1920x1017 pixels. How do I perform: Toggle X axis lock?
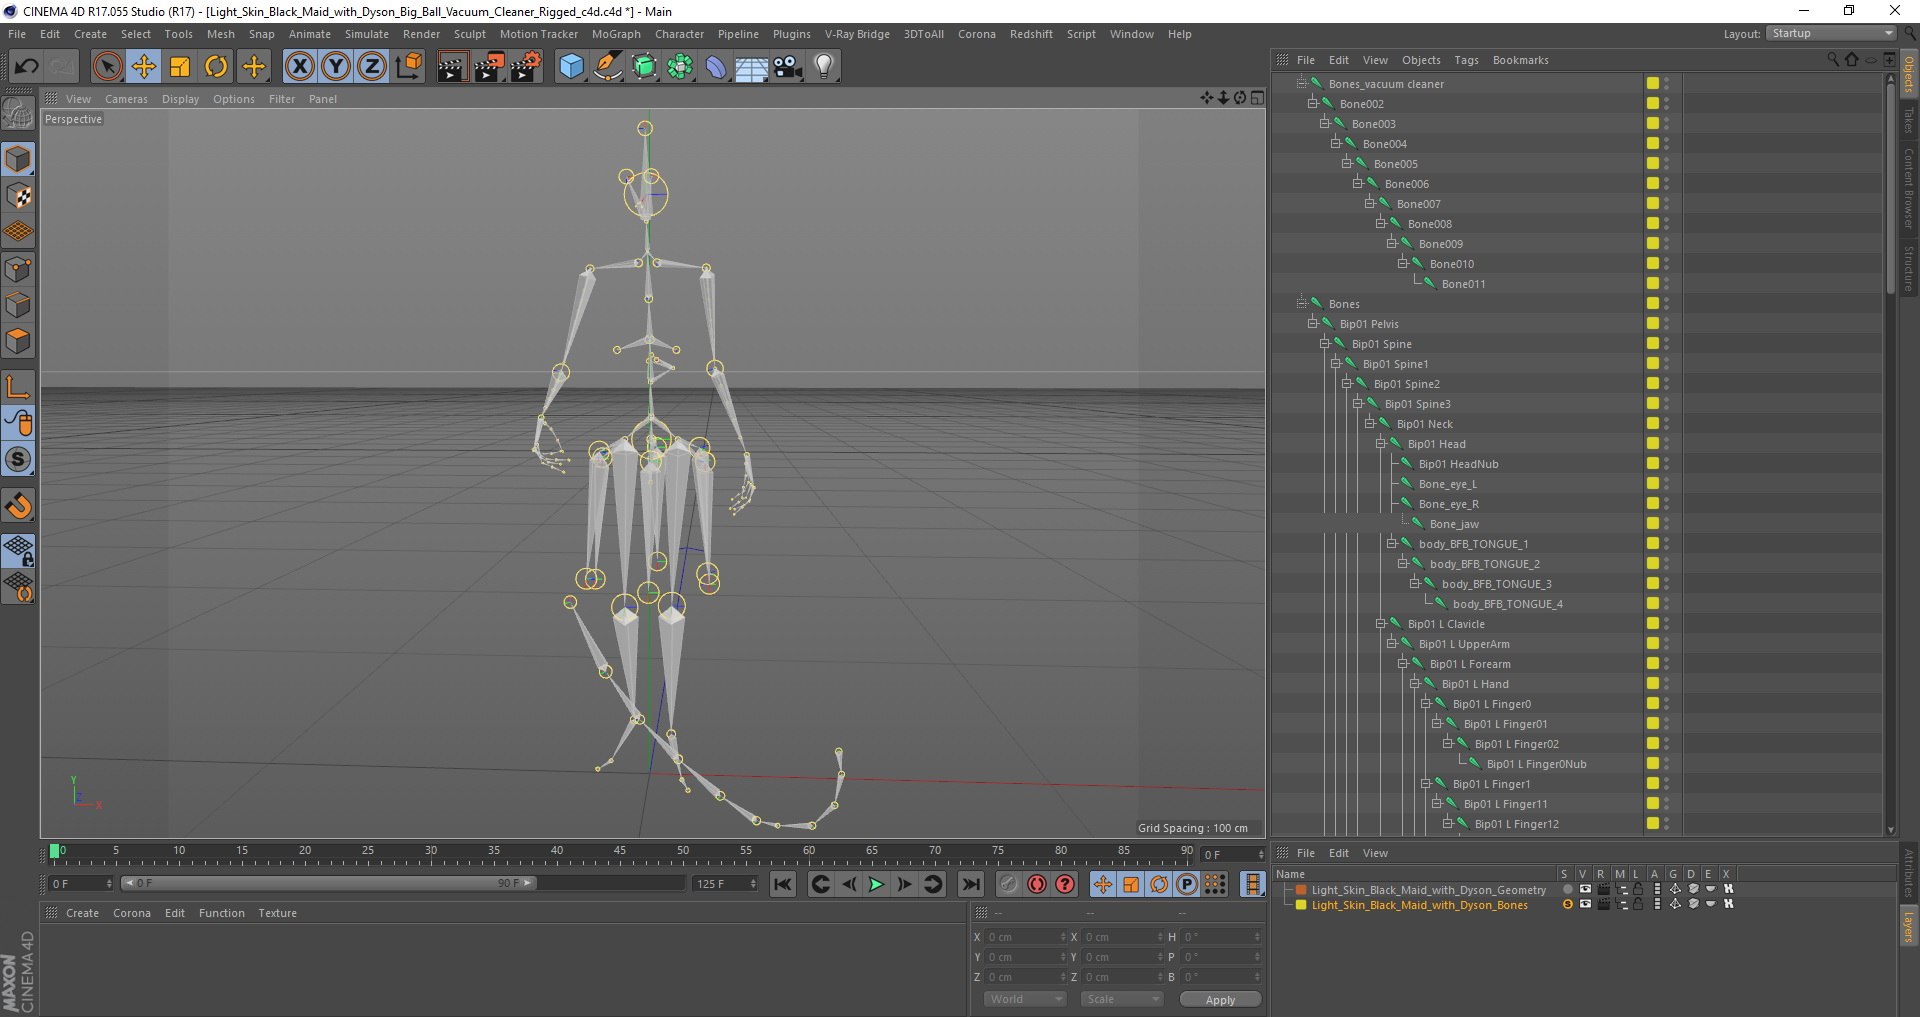point(299,67)
